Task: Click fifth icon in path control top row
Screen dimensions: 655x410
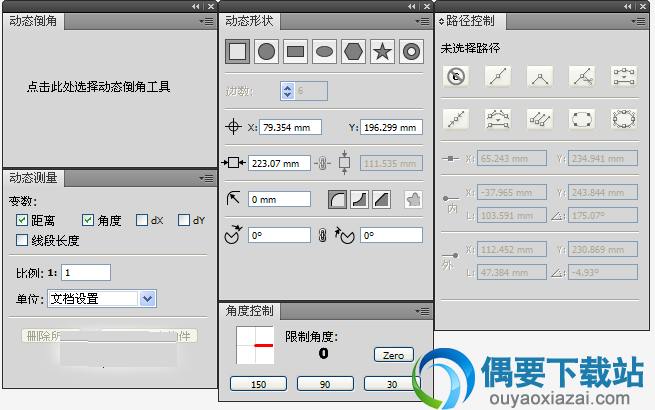Action: point(624,76)
